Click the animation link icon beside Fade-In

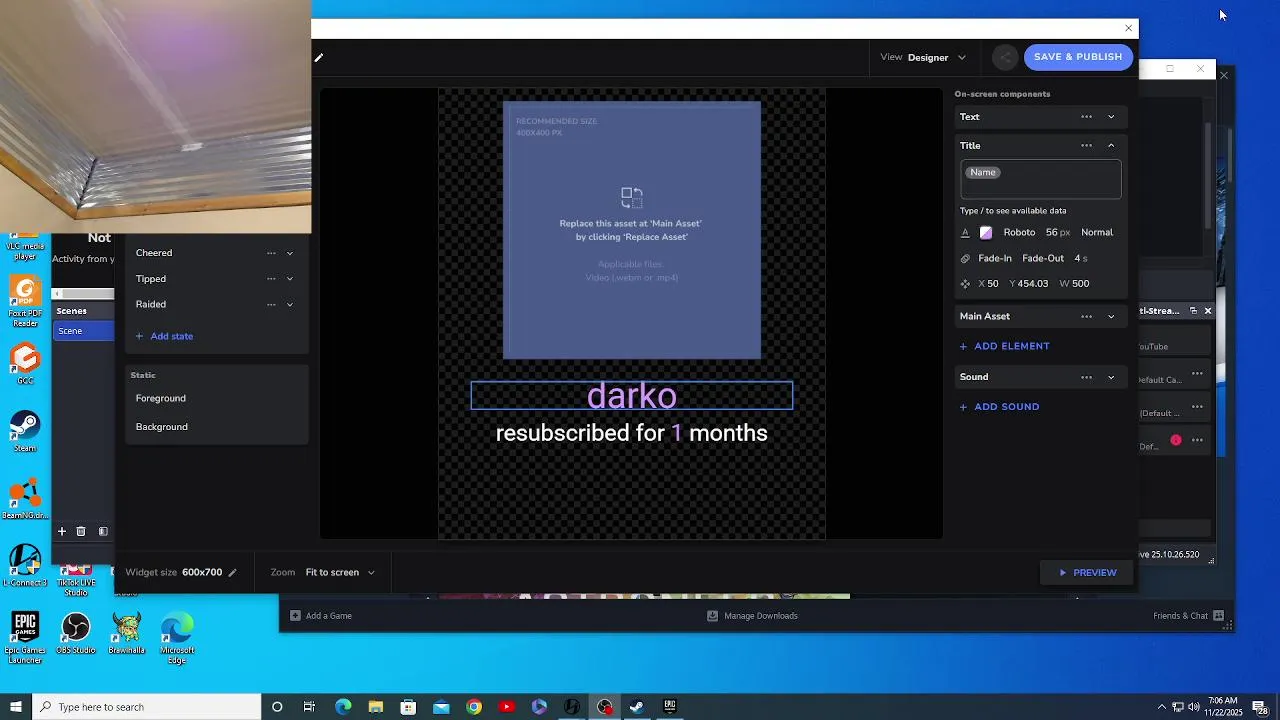point(965,258)
